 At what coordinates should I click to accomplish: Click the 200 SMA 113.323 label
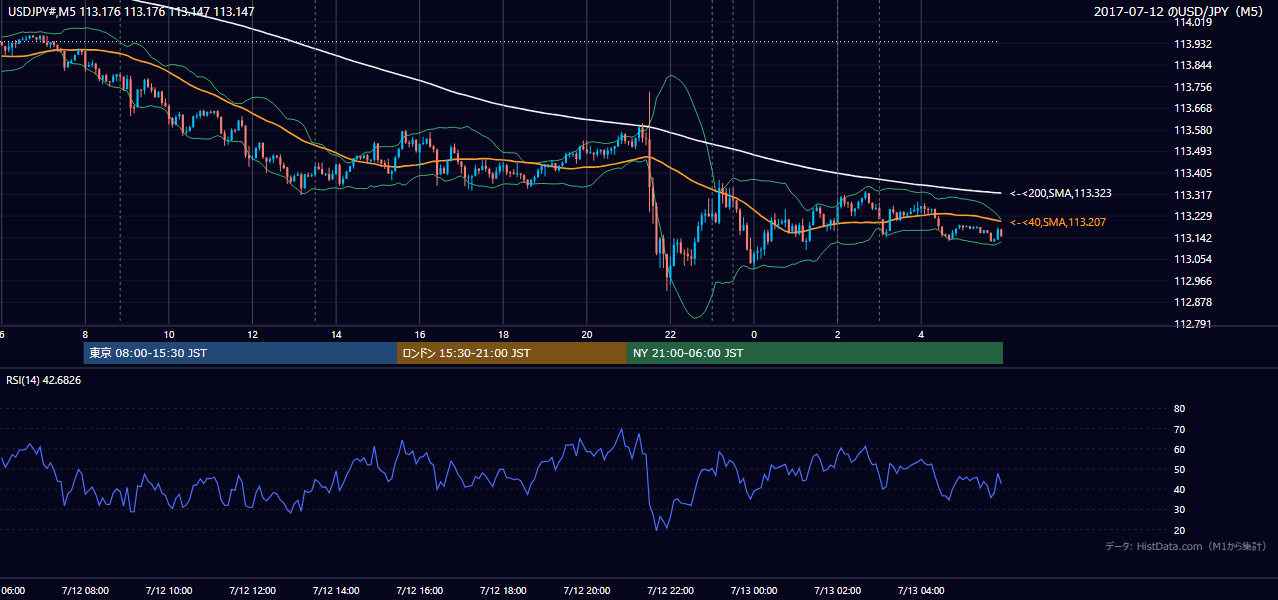pyautogui.click(x=1061, y=193)
